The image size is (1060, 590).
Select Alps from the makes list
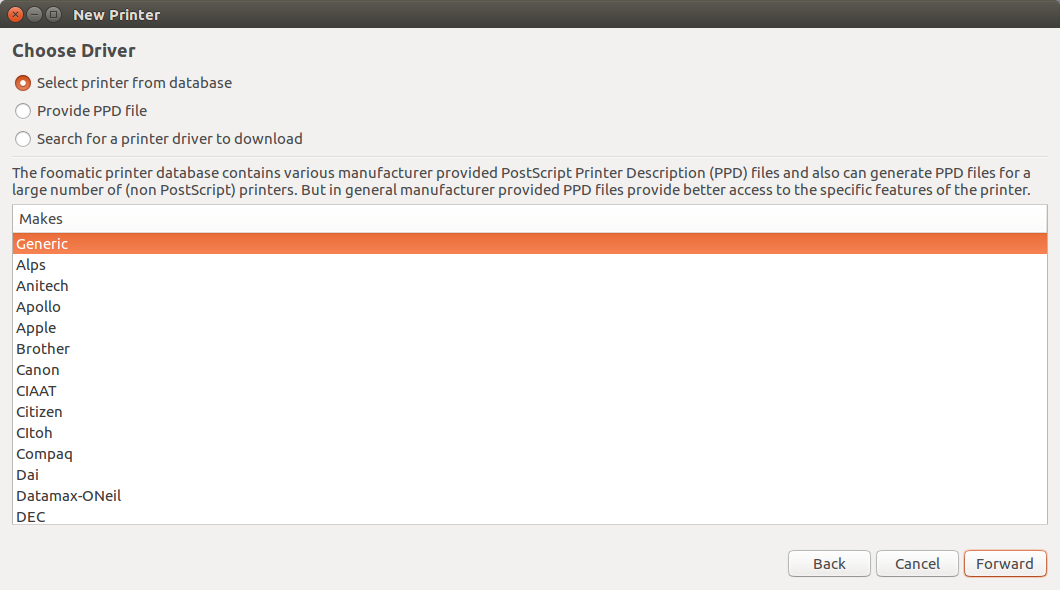click(x=529, y=265)
